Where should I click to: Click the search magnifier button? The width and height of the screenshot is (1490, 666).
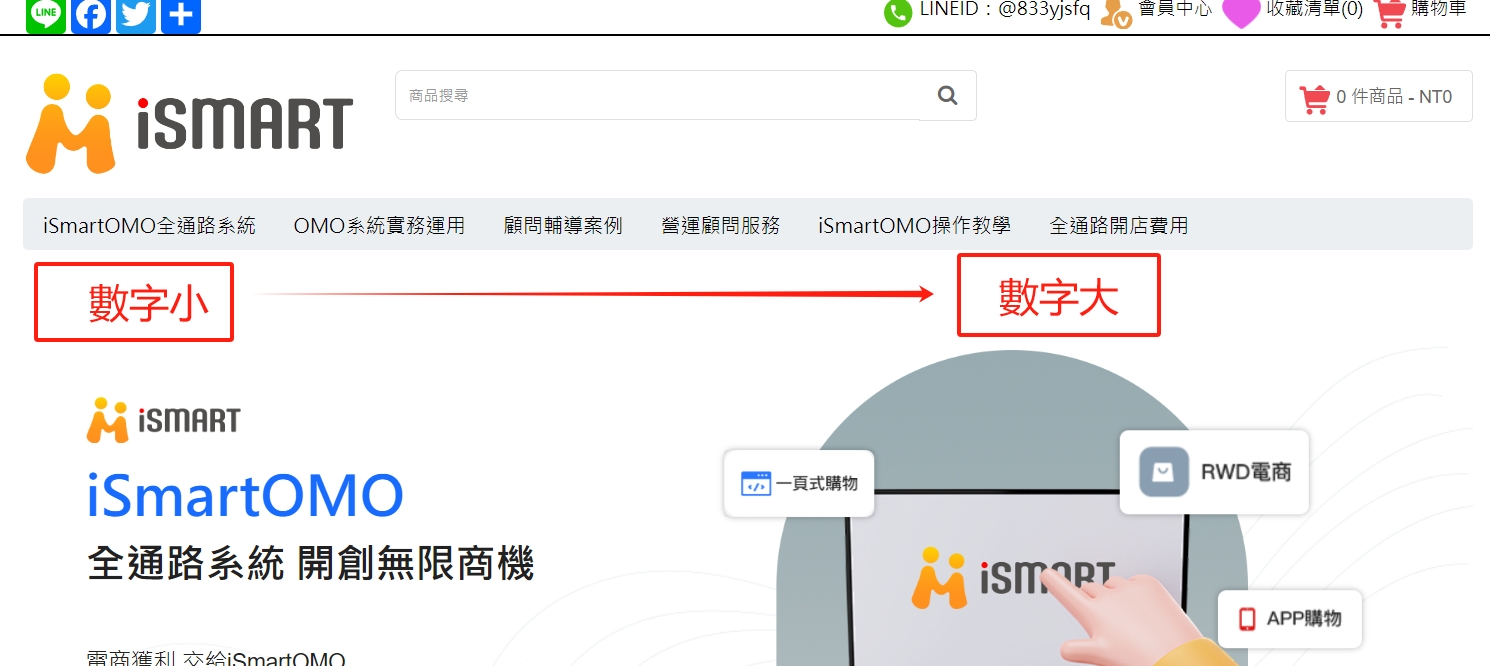pyautogui.click(x=948, y=96)
